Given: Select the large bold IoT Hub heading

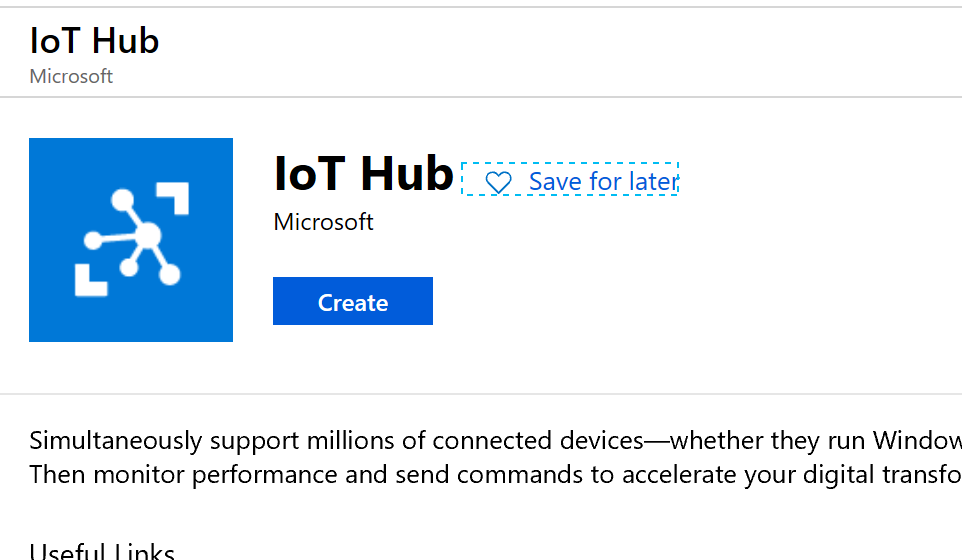Looking at the screenshot, I should coord(363,174).
